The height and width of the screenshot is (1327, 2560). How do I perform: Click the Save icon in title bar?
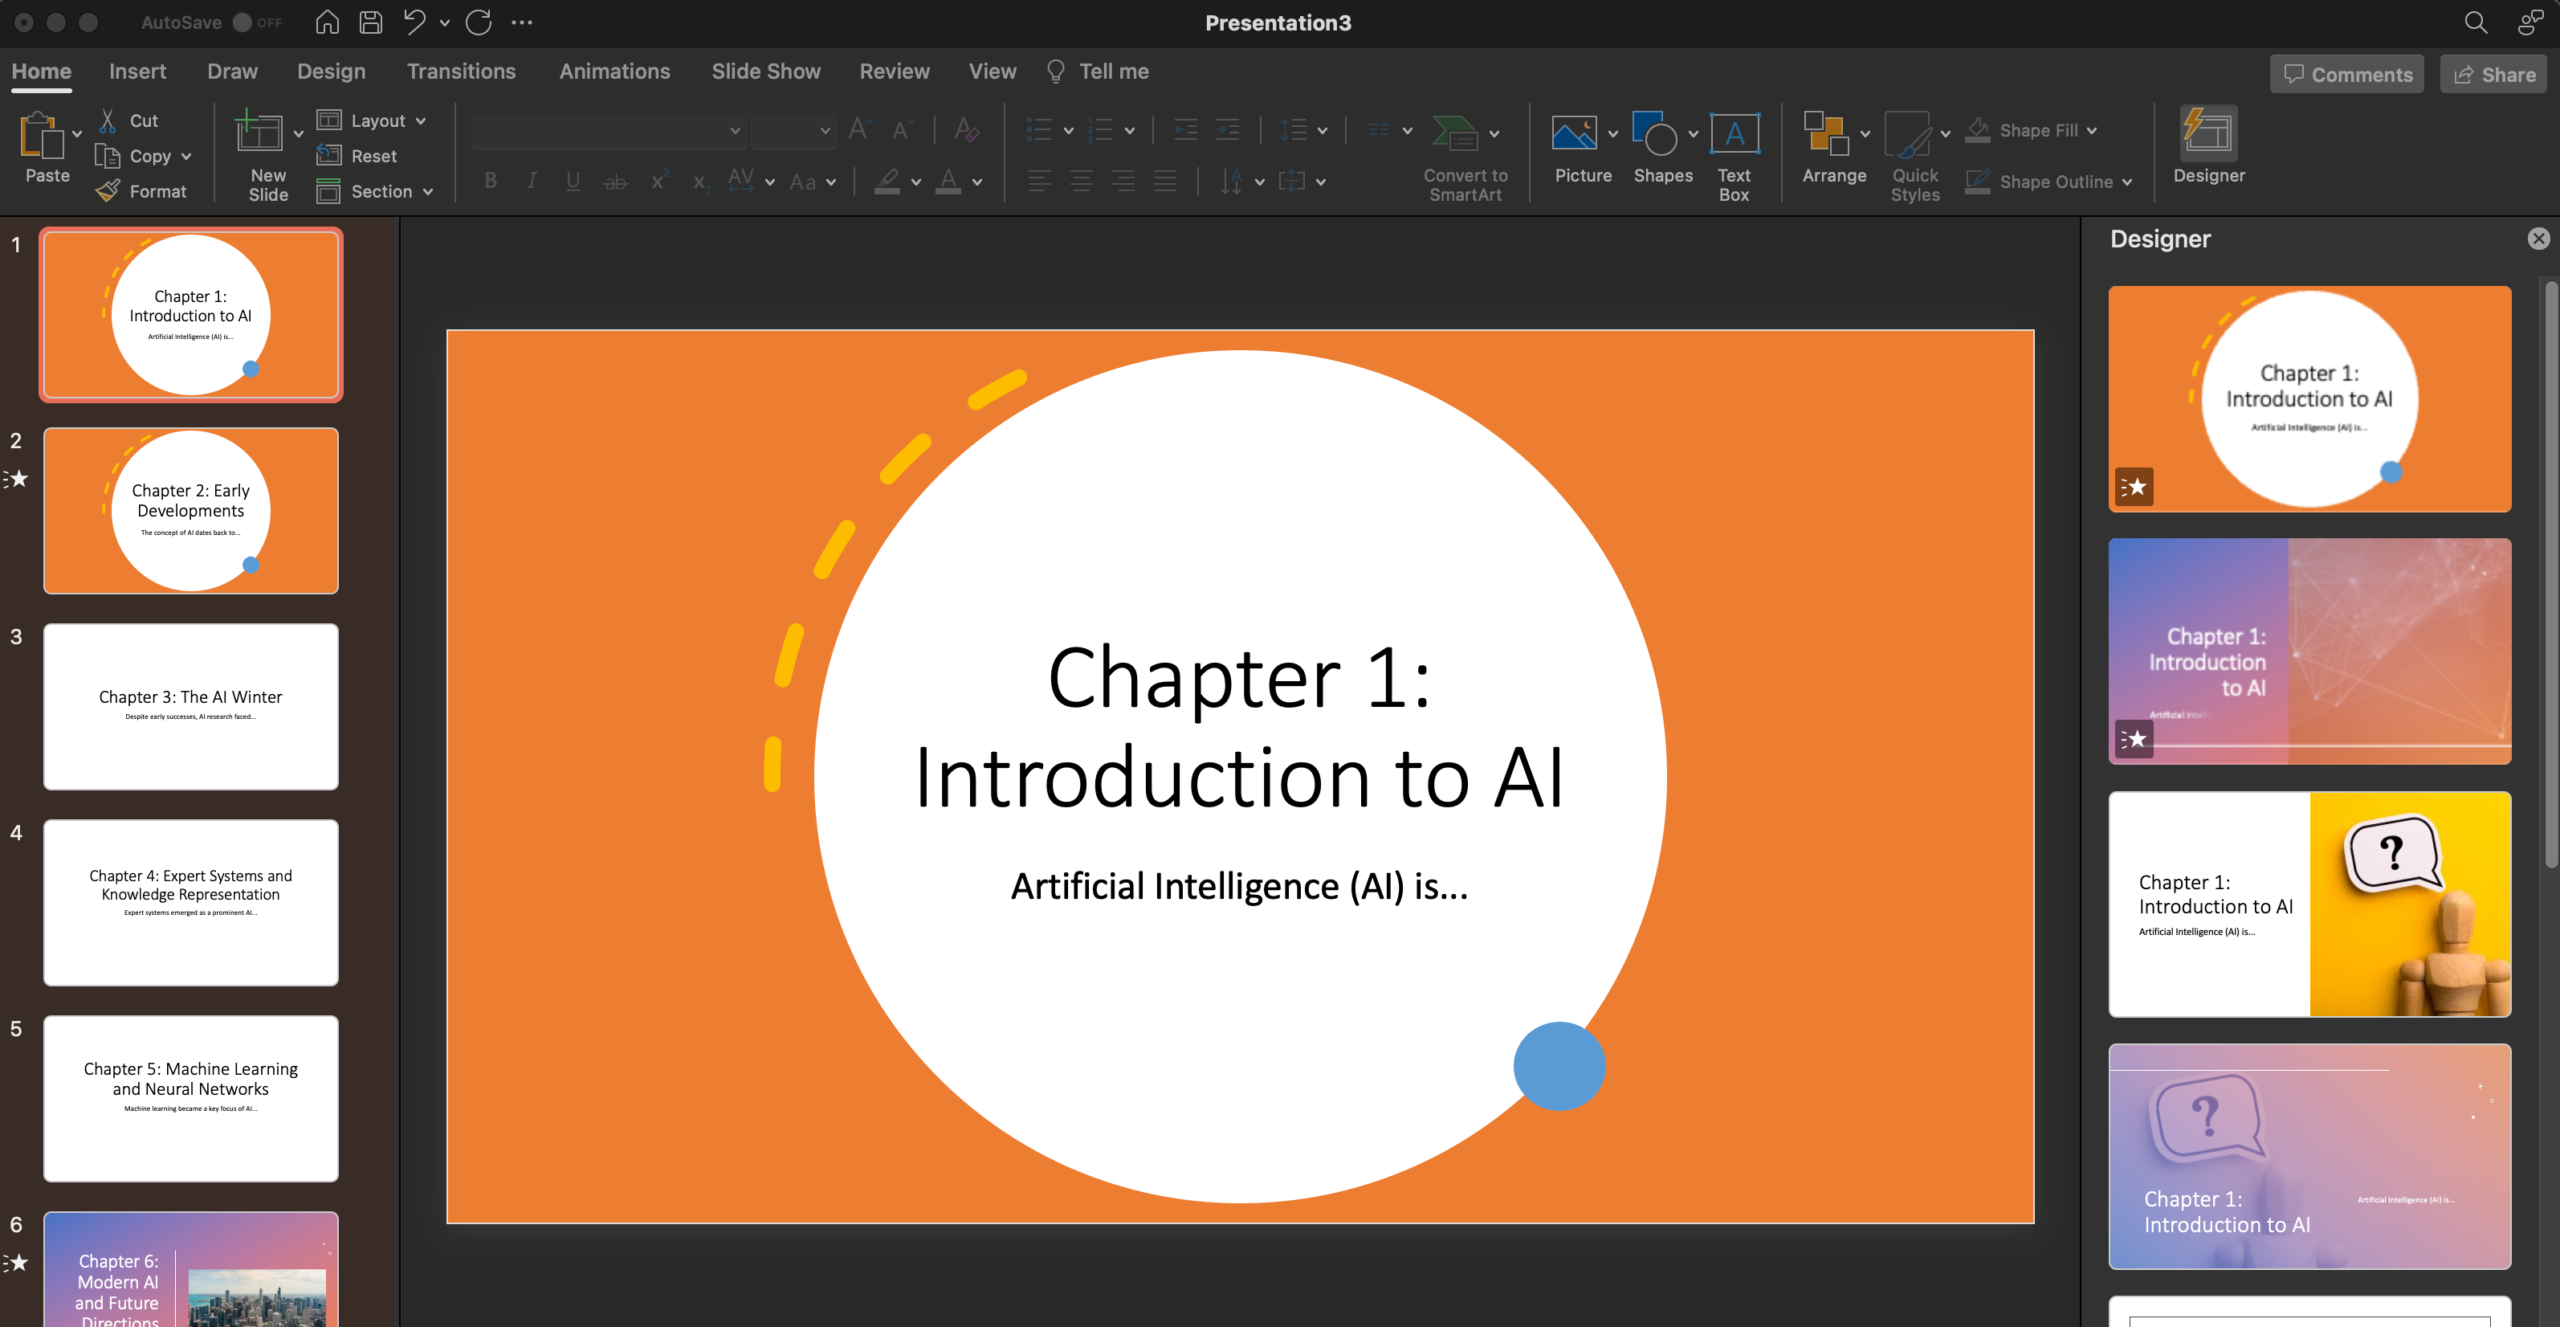pyautogui.click(x=371, y=22)
